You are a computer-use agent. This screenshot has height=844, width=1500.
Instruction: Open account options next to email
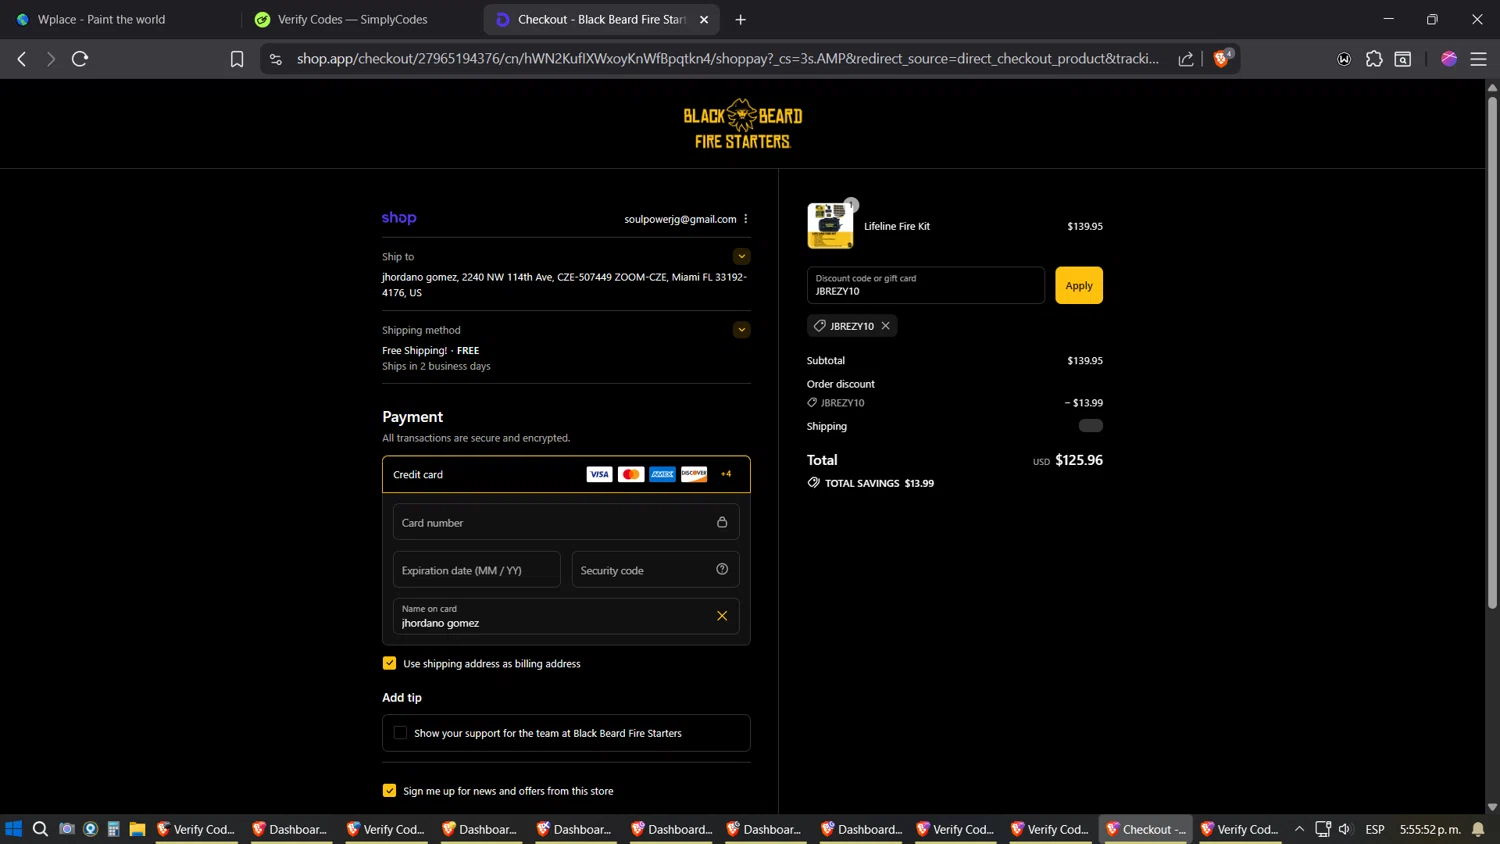coord(746,219)
